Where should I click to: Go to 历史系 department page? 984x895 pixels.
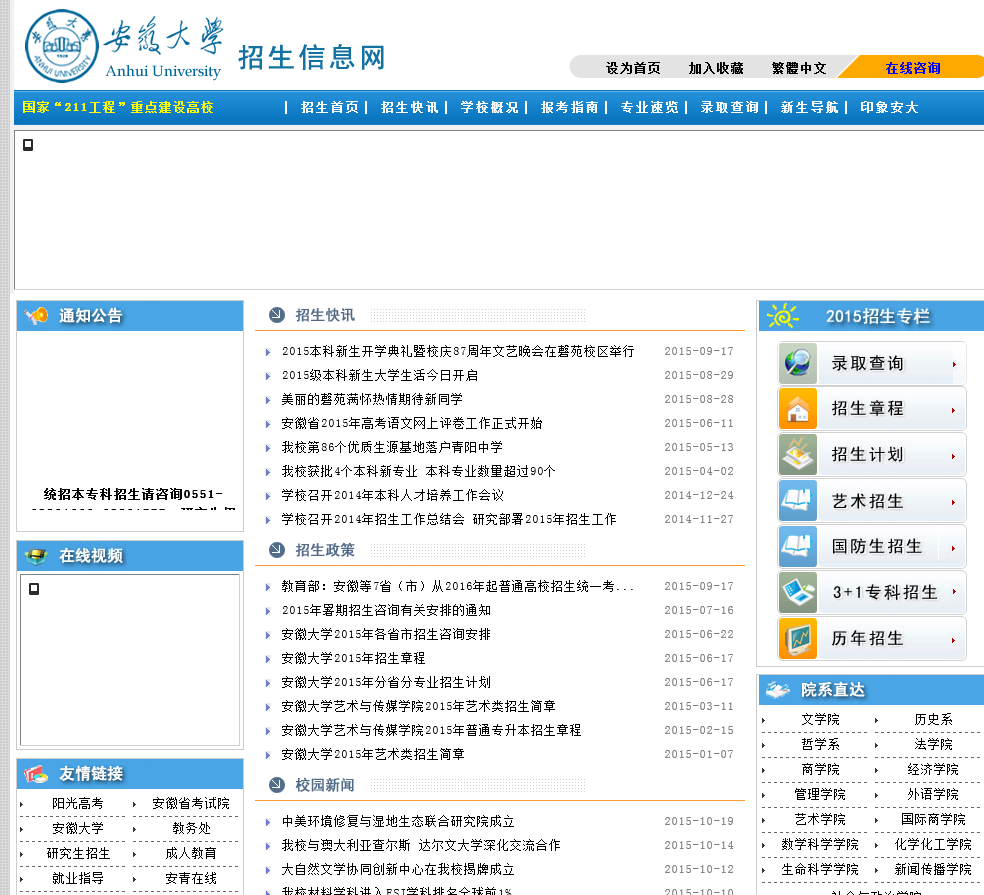pyautogui.click(x=933, y=719)
